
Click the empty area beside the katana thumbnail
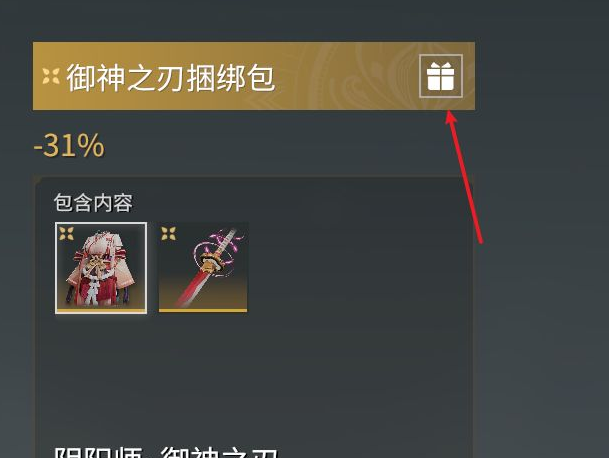click(357, 268)
